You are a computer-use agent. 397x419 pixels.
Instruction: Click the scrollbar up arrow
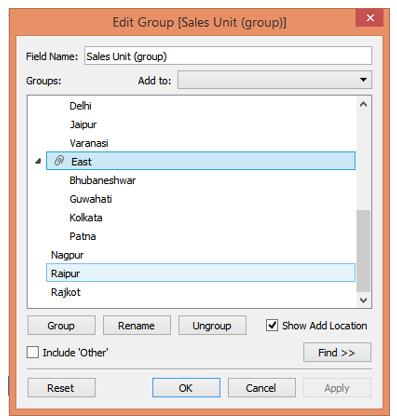tap(363, 104)
